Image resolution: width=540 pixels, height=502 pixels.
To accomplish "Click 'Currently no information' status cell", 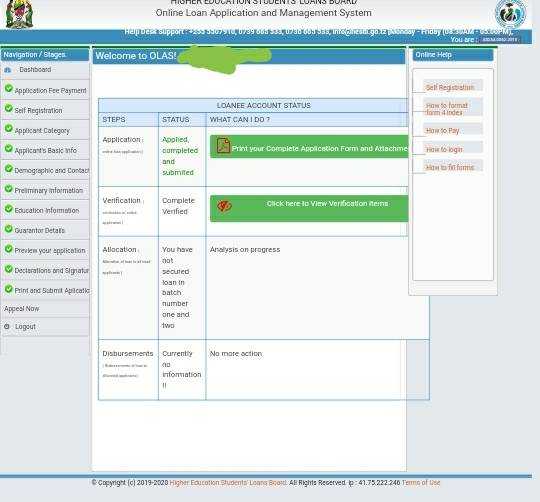I will [x=181, y=369].
